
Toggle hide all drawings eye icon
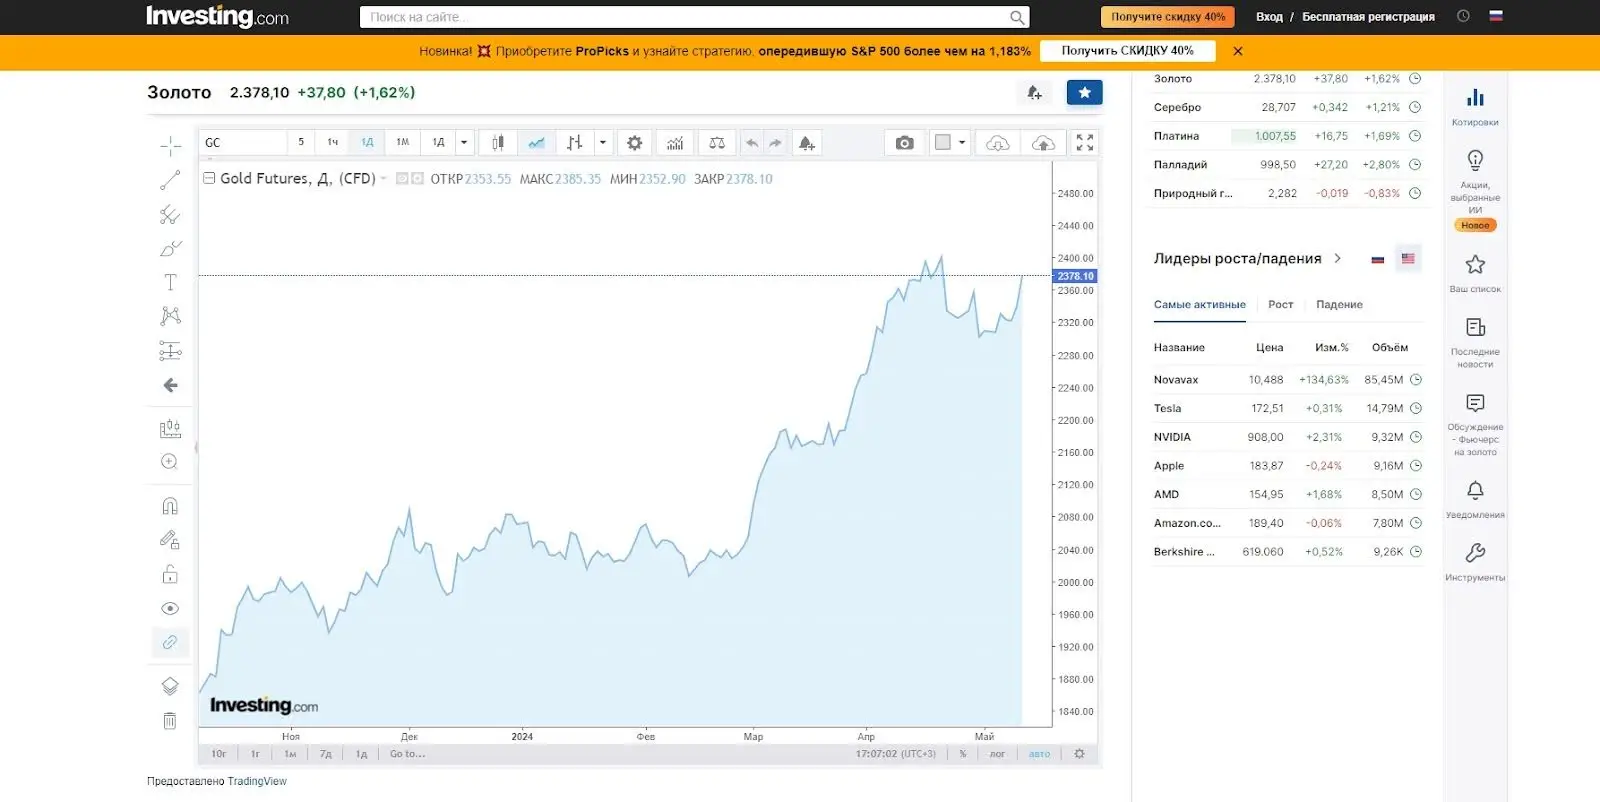click(170, 608)
